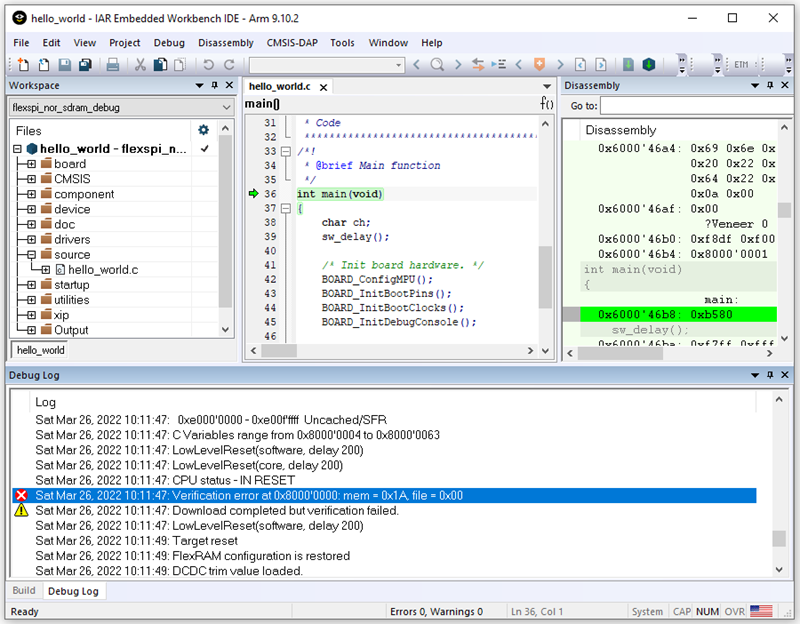Open the CMSIS-DAP menu
Viewport: 800px width, 624px height.
(x=292, y=43)
